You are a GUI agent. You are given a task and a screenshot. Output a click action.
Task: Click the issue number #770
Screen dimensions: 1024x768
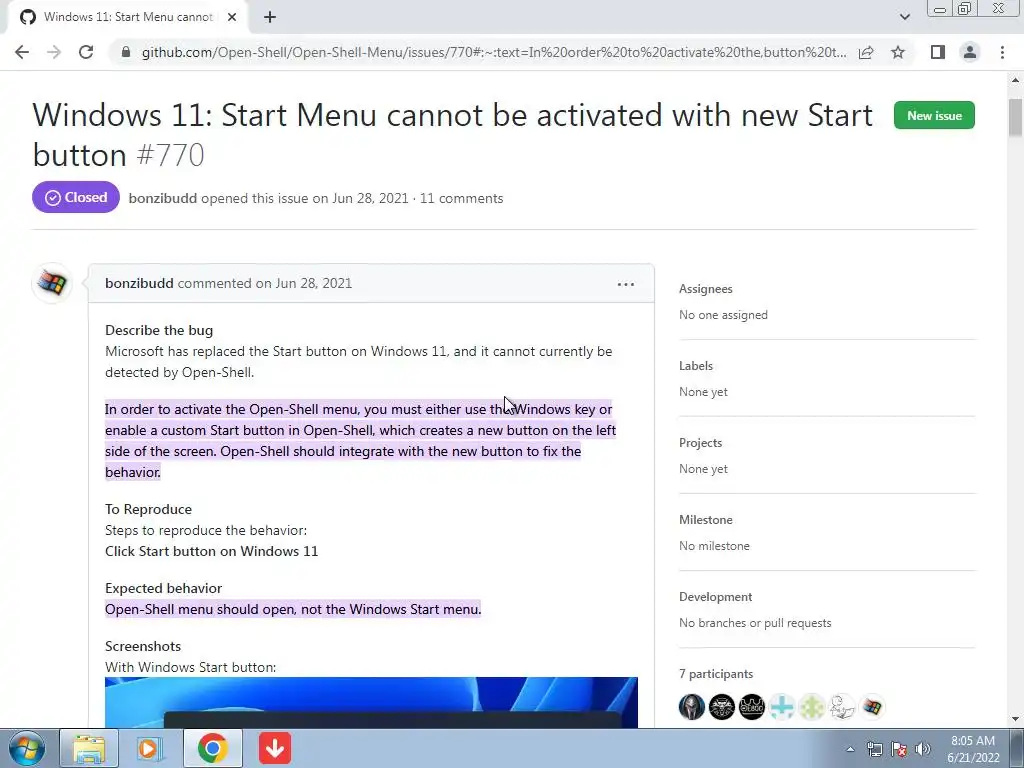pyautogui.click(x=170, y=155)
